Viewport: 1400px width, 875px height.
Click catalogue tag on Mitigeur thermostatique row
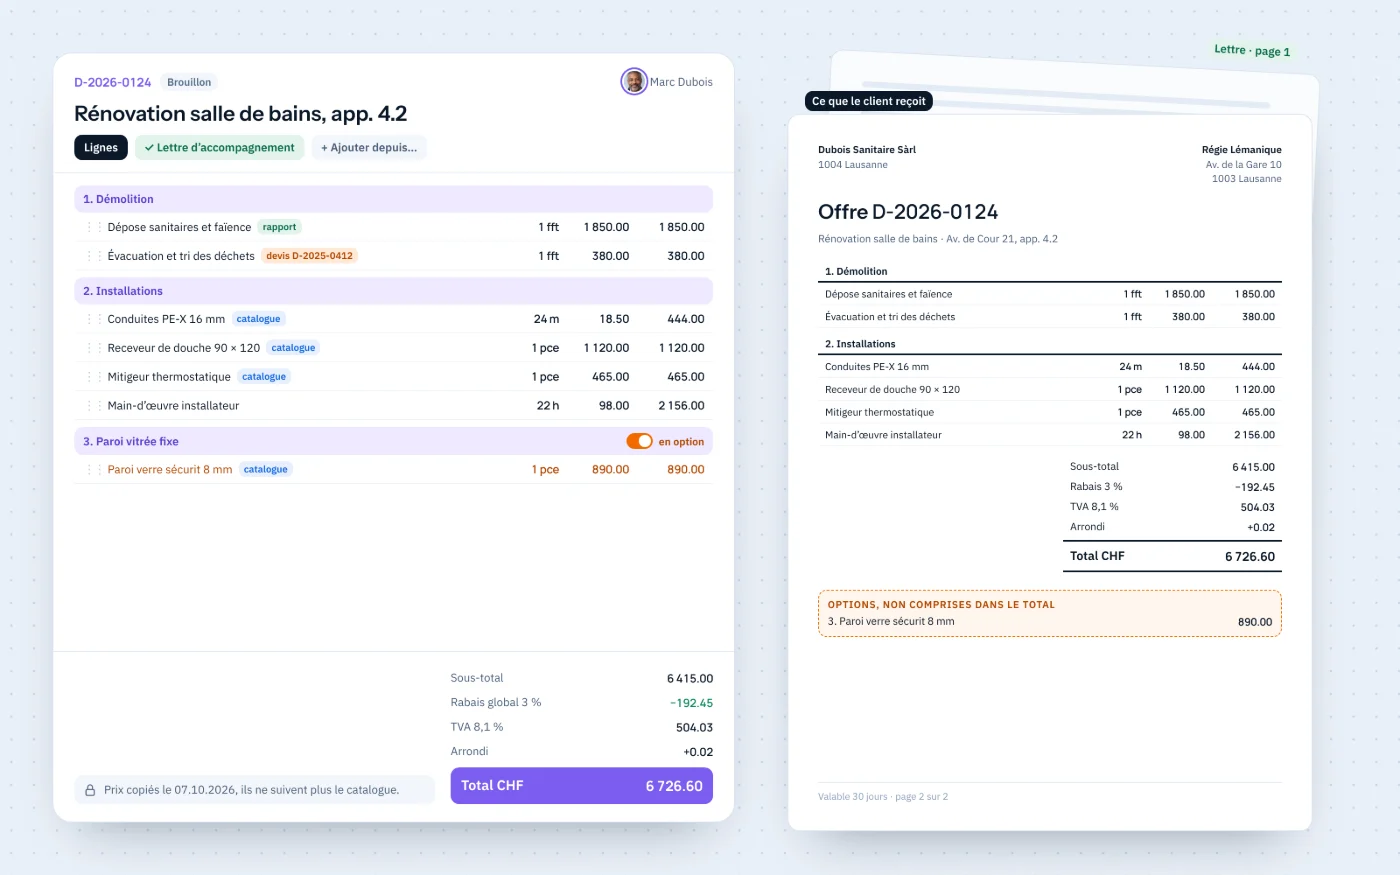click(x=264, y=377)
